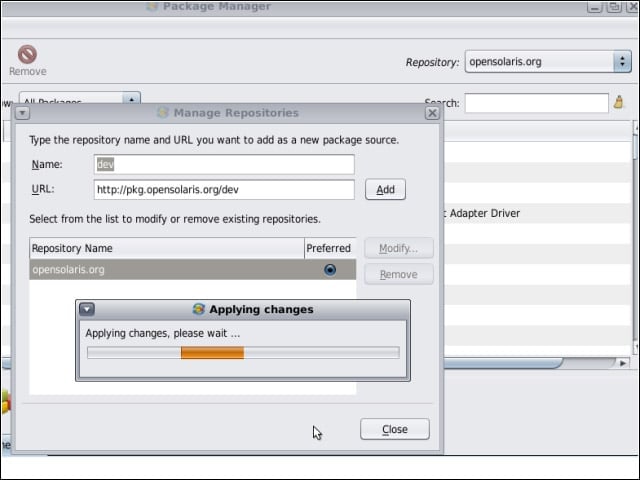Click the Close button in Manage Repositories

pyautogui.click(x=395, y=429)
